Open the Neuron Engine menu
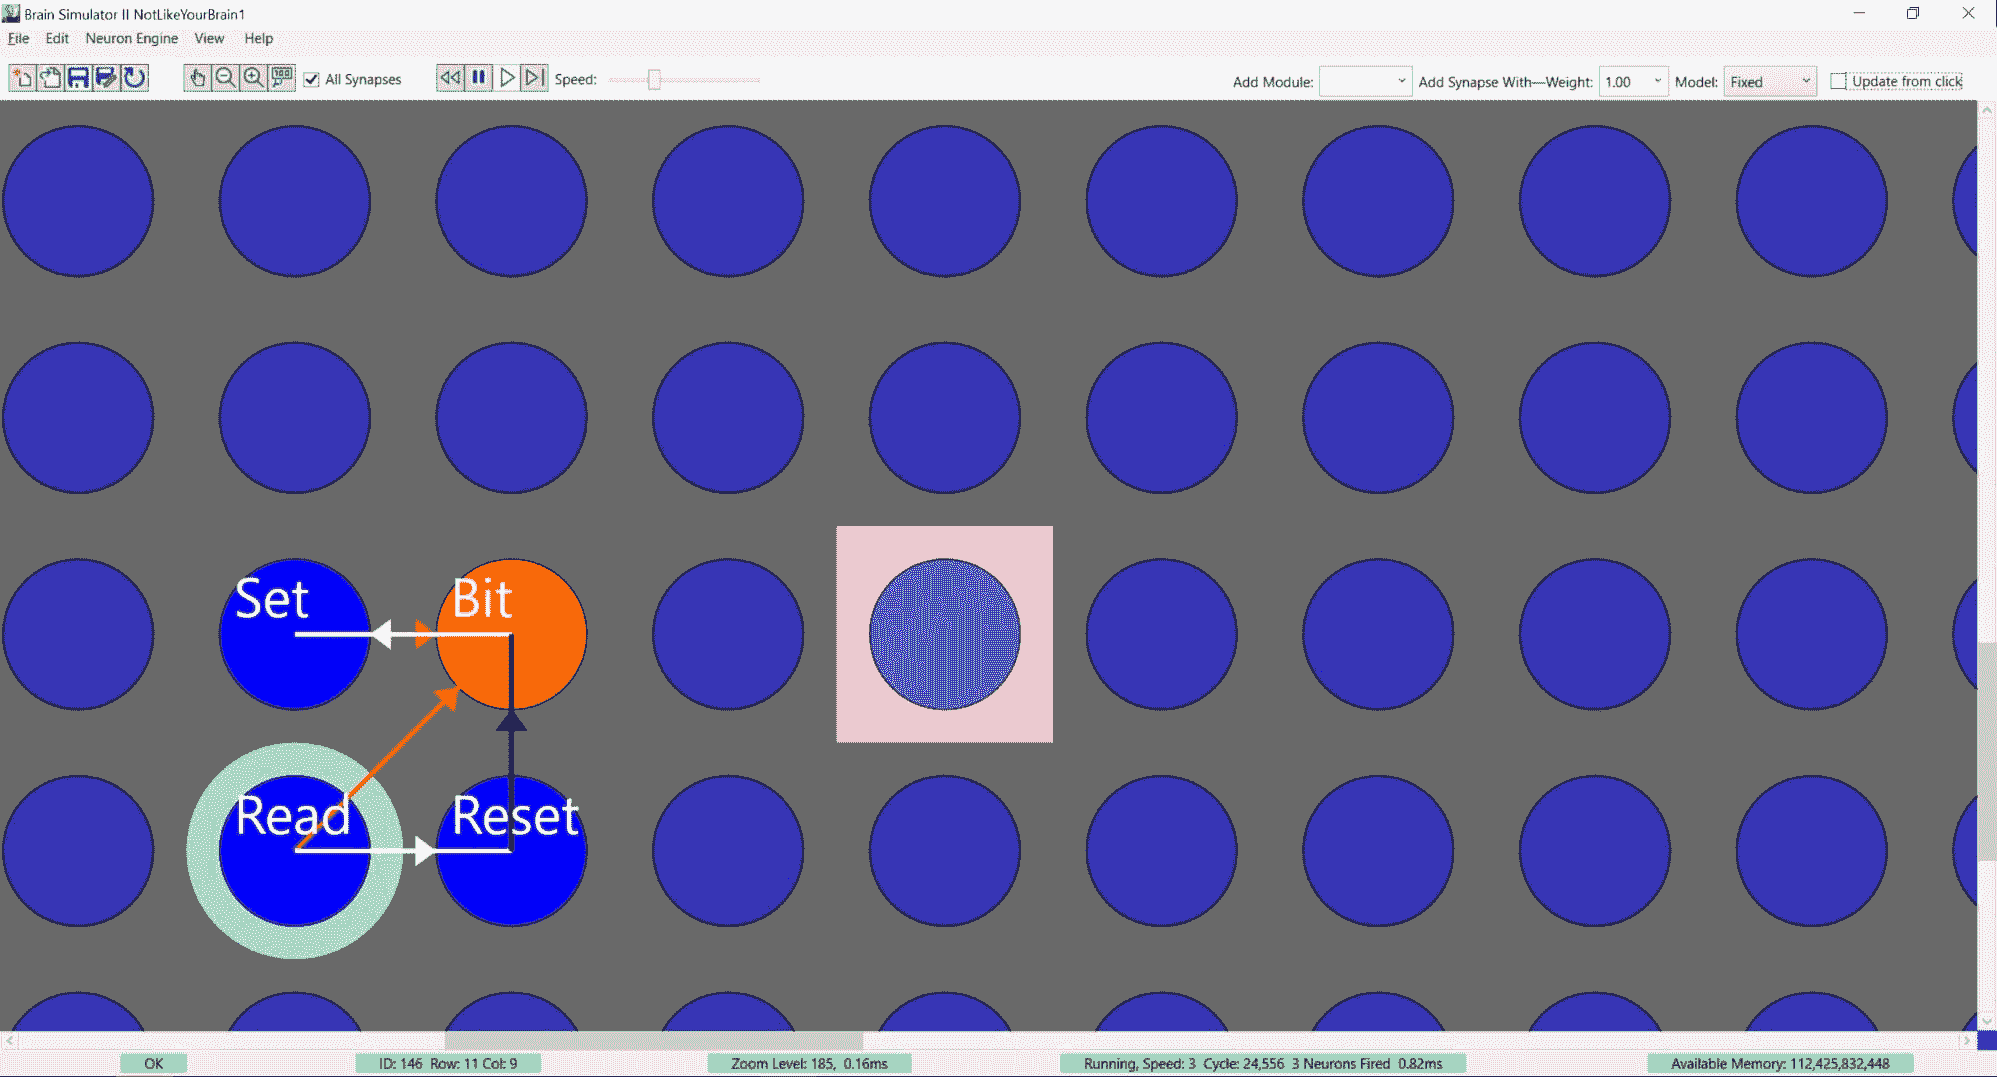 131,38
